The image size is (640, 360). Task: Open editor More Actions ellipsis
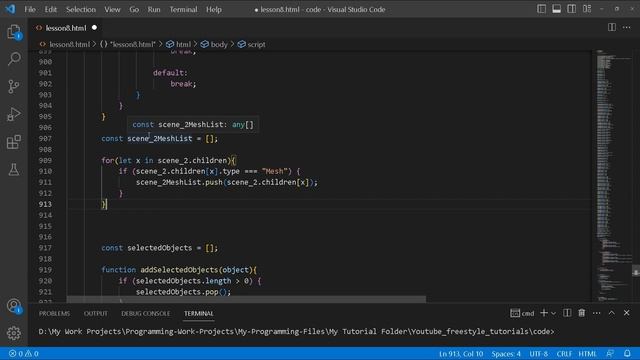pos(627,27)
